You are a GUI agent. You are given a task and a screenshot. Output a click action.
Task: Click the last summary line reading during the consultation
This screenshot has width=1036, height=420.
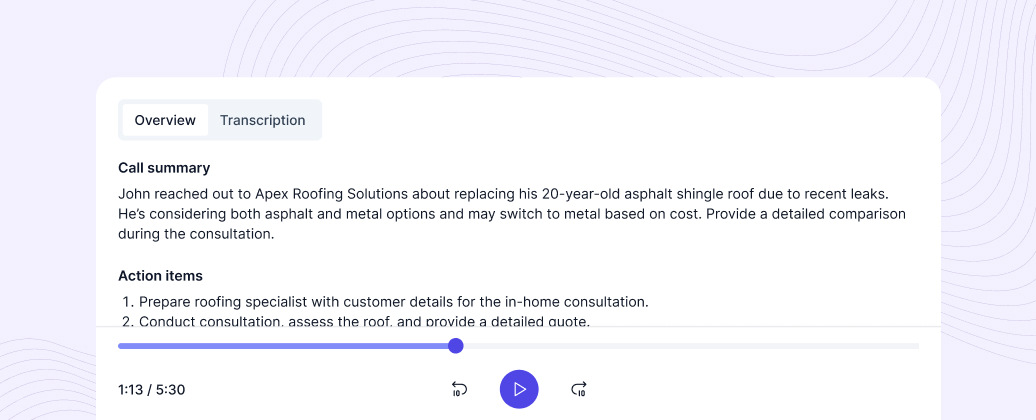click(x=195, y=235)
